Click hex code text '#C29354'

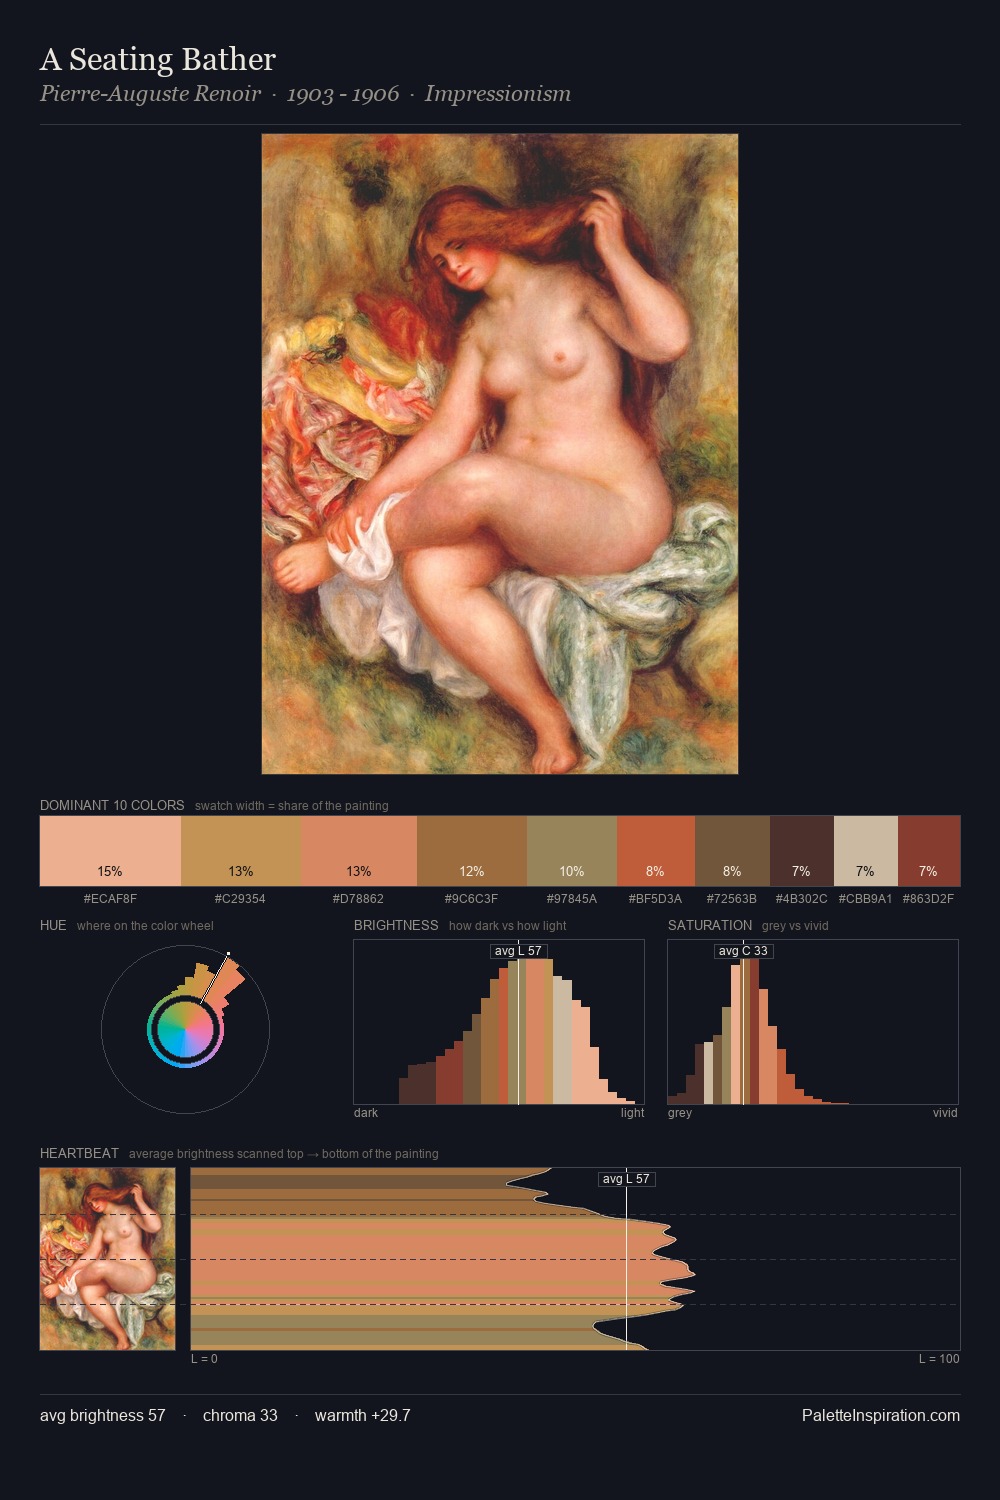(x=240, y=898)
